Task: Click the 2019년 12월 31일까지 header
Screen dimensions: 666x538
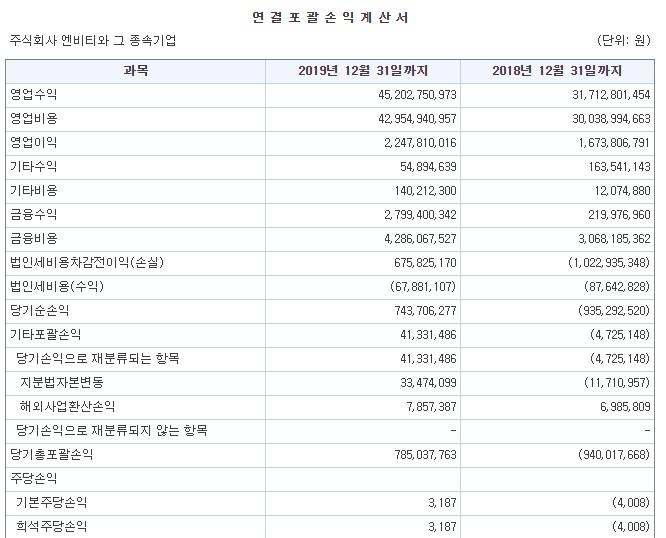Action: pyautogui.click(x=363, y=70)
